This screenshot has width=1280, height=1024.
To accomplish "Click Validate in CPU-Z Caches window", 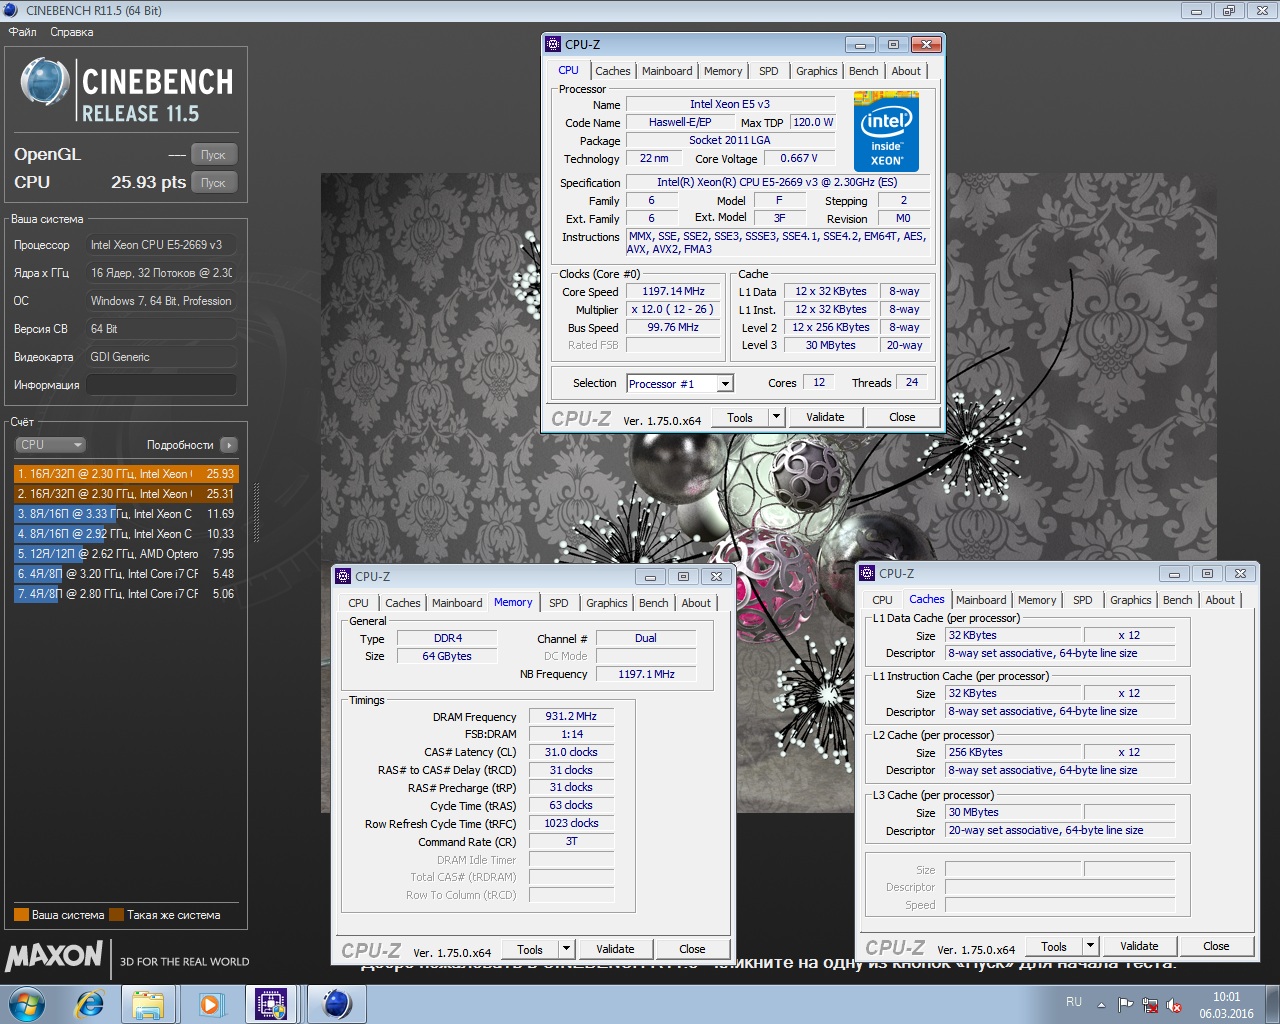I will pyautogui.click(x=1139, y=947).
